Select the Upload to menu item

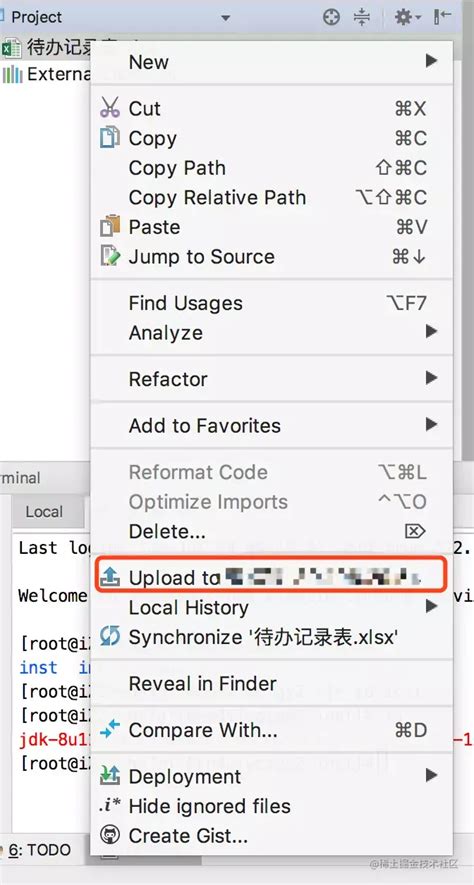(271, 576)
